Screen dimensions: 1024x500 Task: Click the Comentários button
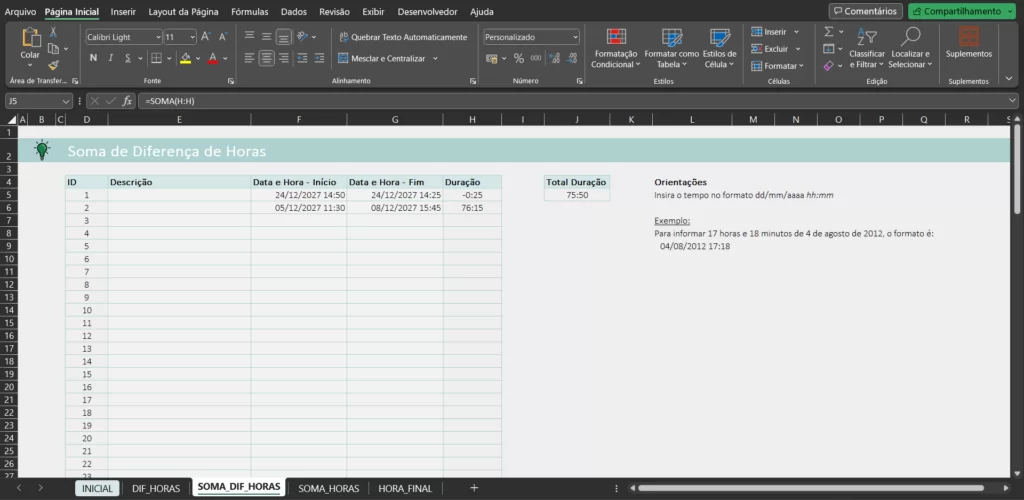(x=866, y=11)
